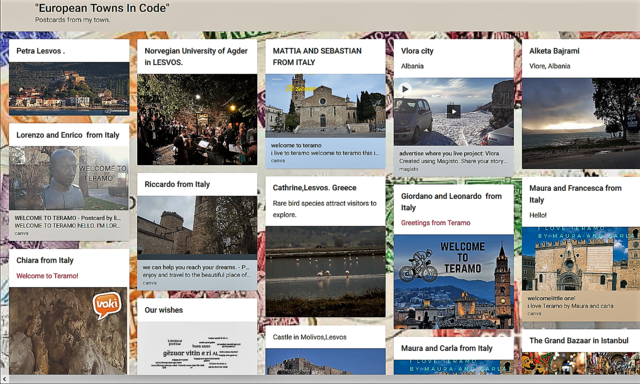Click the 'European Towns In Code' board title
This screenshot has height=384, width=640.
click(102, 8)
